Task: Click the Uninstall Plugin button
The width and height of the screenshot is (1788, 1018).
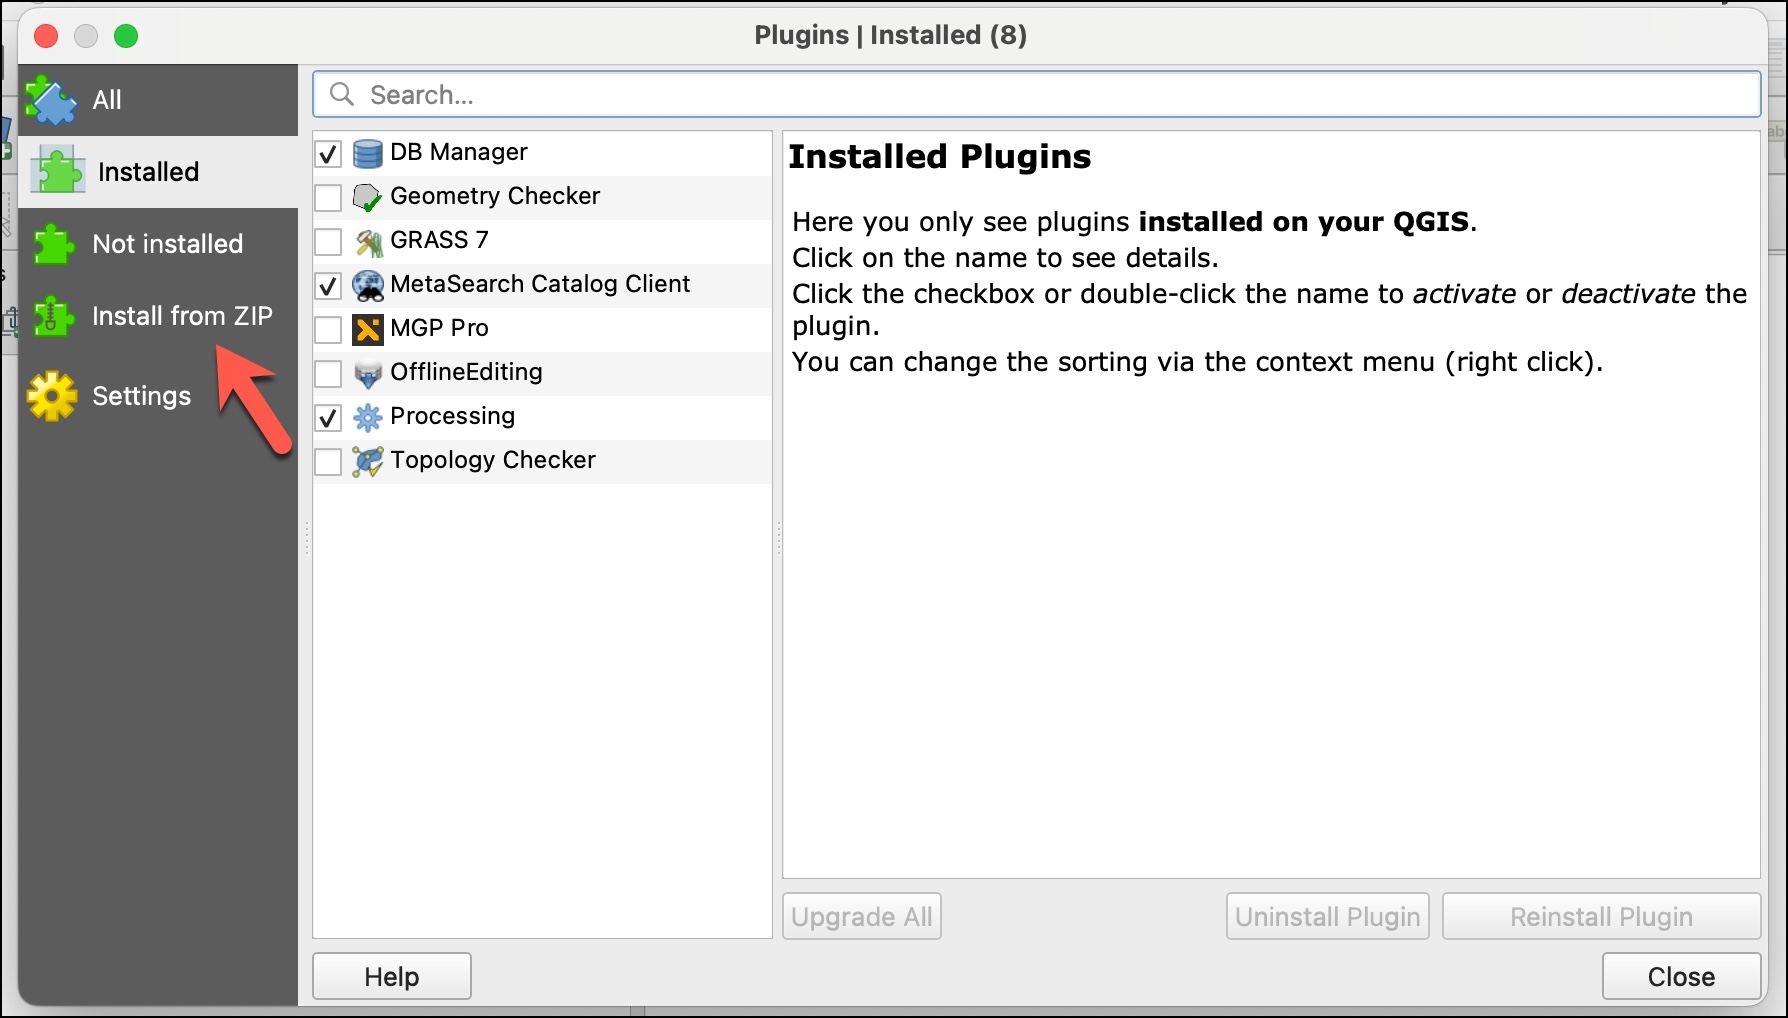Action: pos(1328,916)
